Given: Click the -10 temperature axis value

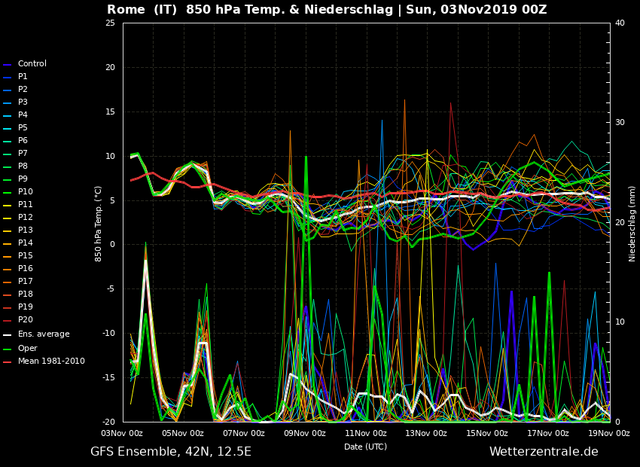Looking at the screenshot, I should click(109, 334).
